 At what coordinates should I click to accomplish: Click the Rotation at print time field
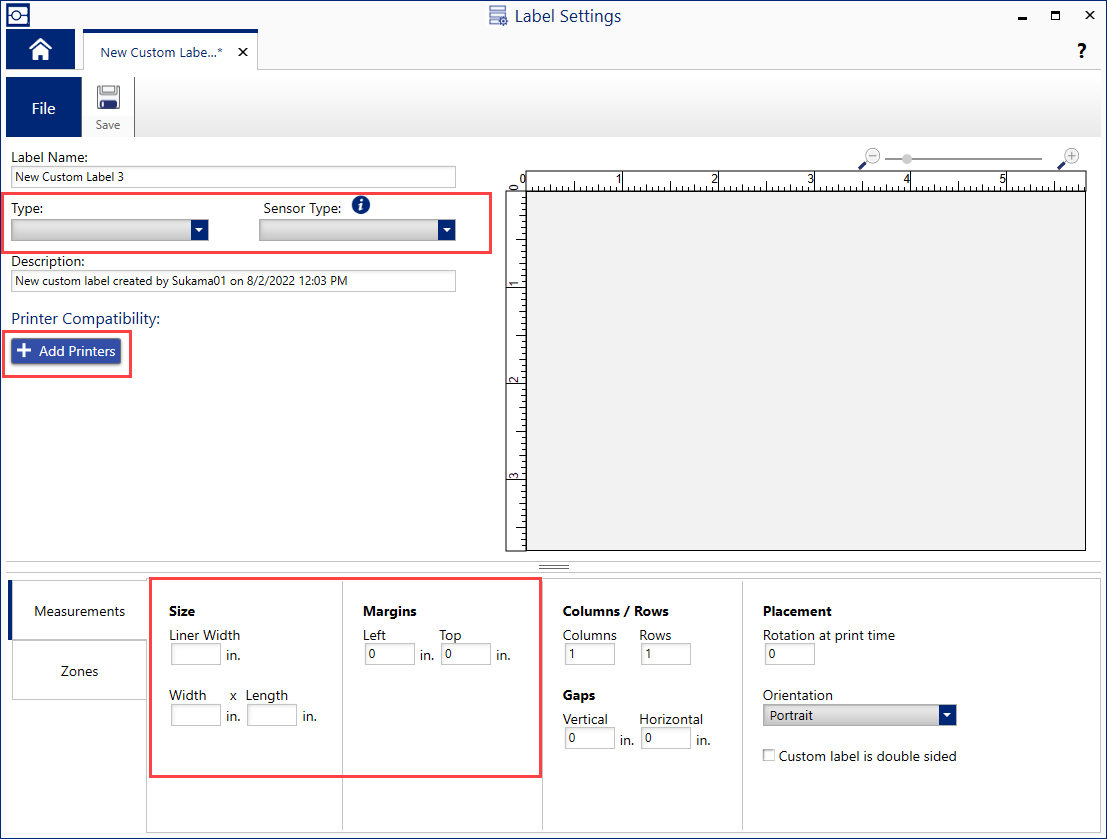pos(789,655)
